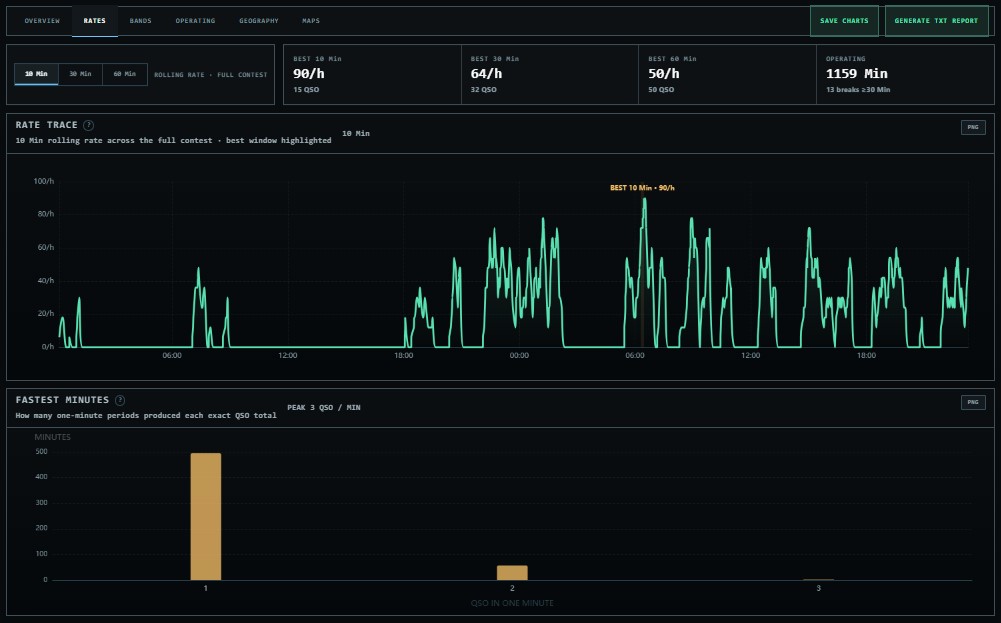Screen dimensions: 1001x623
Task: Click the 'RATE TRACE' heading
Action: coord(47,125)
